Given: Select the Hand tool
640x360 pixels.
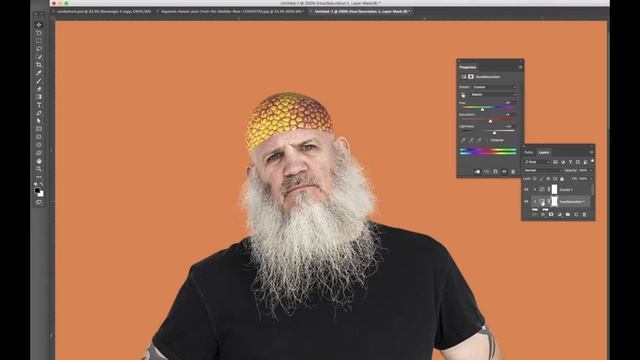Looking at the screenshot, I should click(39, 161).
